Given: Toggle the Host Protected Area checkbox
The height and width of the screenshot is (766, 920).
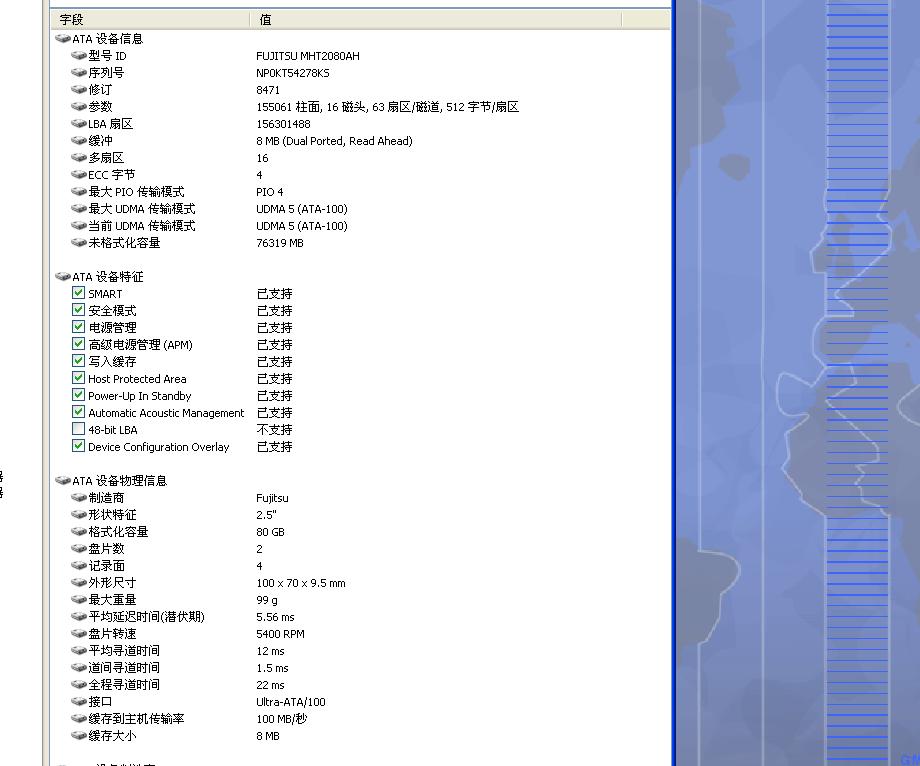Looking at the screenshot, I should click(x=79, y=378).
